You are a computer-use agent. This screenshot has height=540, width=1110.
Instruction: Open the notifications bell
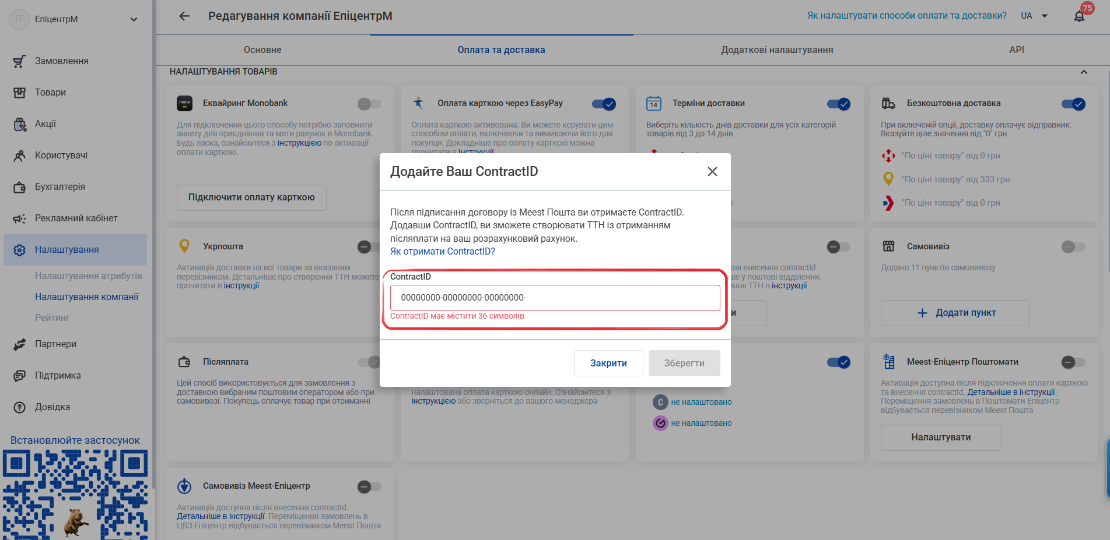(1079, 16)
